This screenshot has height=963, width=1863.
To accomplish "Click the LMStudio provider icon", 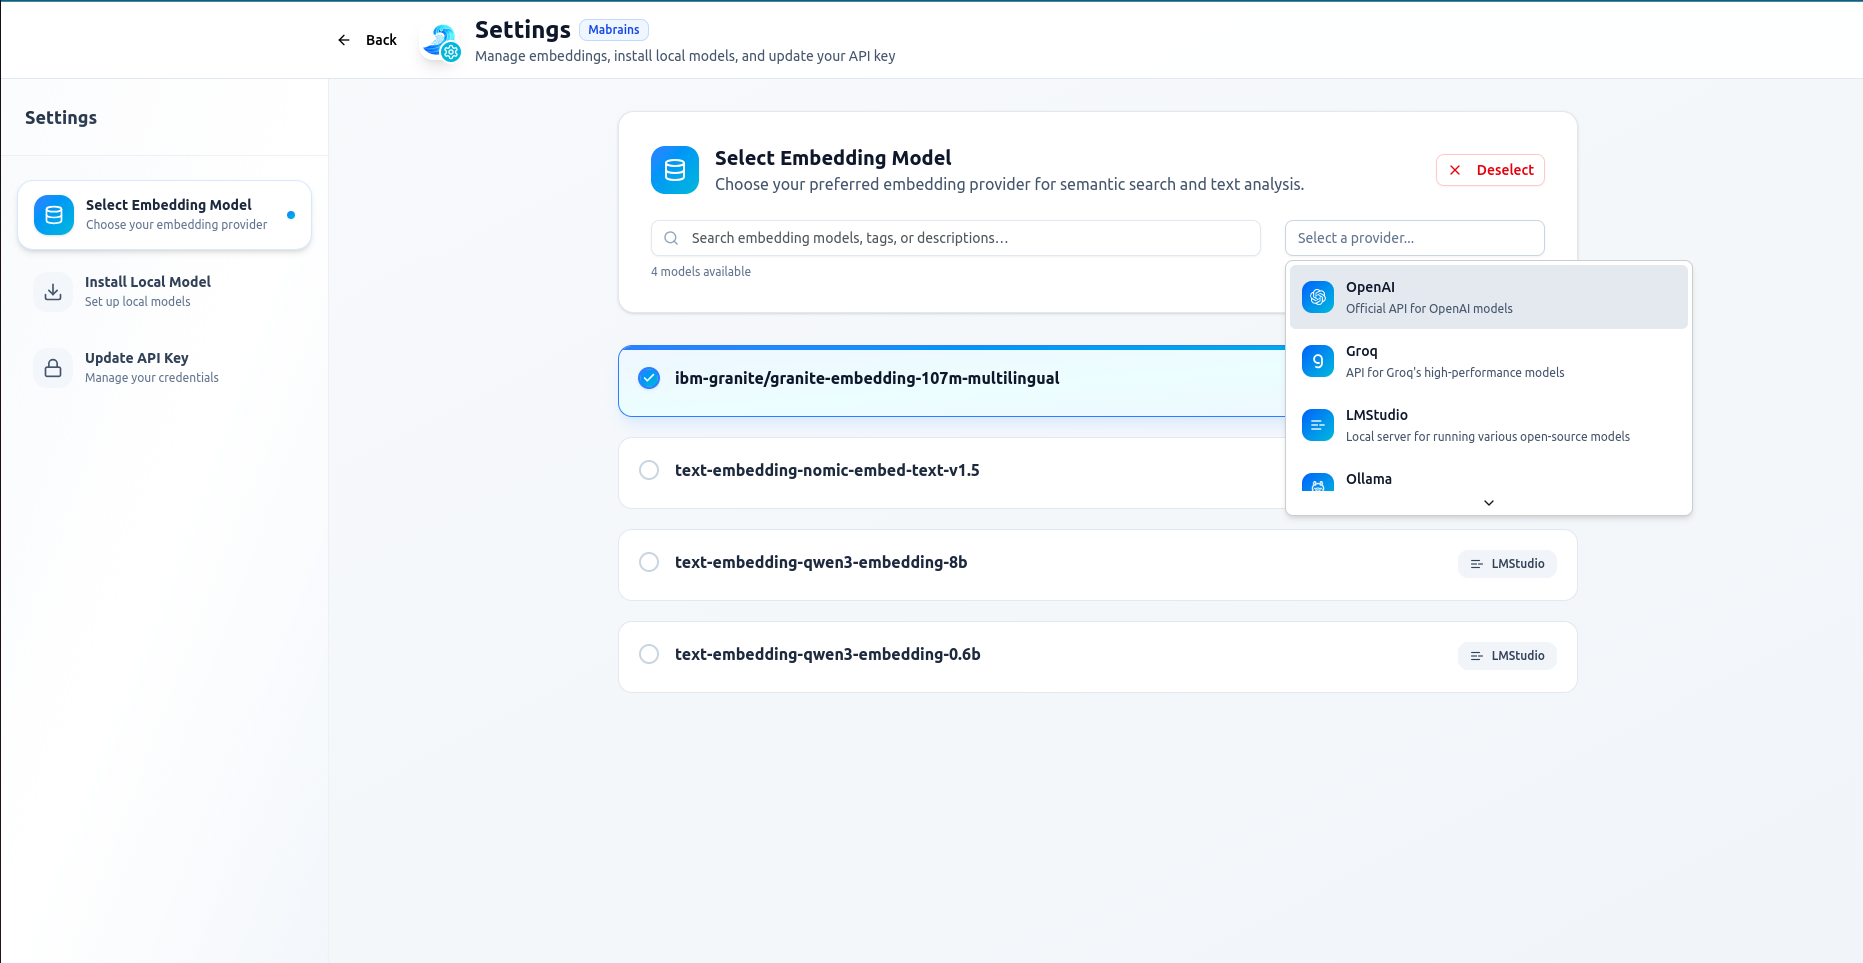I will 1317,424.
